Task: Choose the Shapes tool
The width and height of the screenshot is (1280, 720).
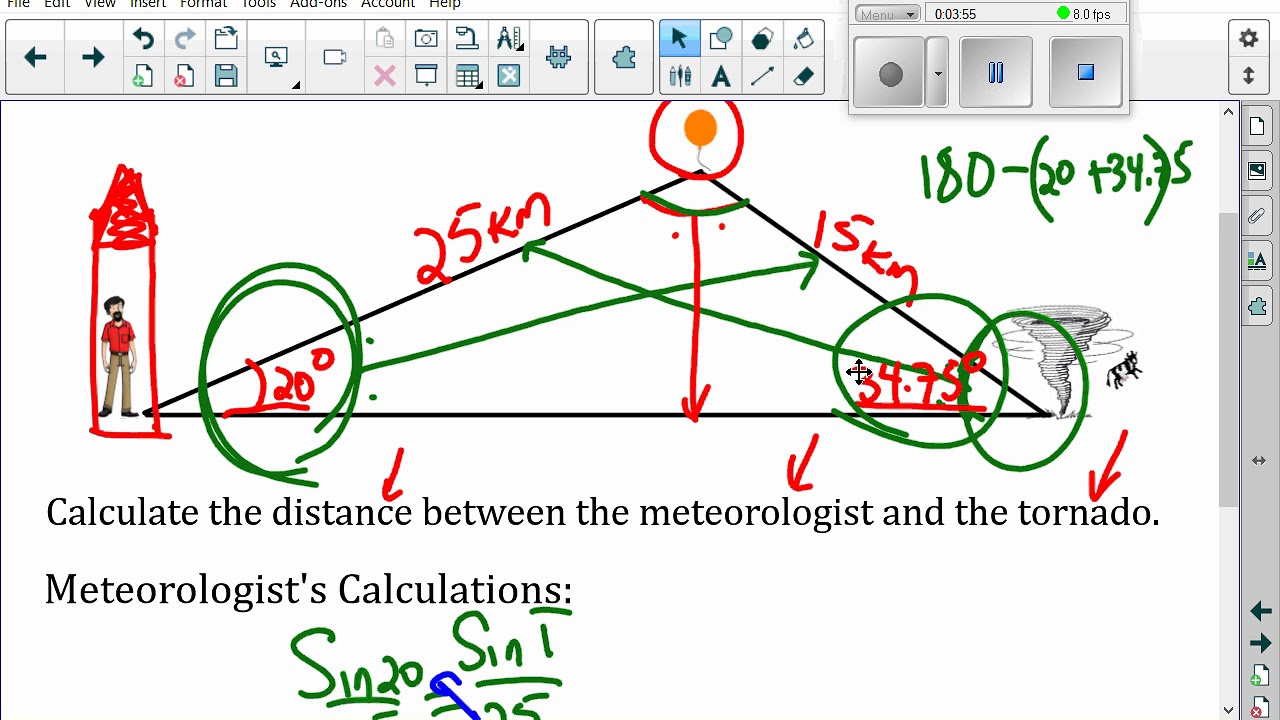Action: [720, 39]
